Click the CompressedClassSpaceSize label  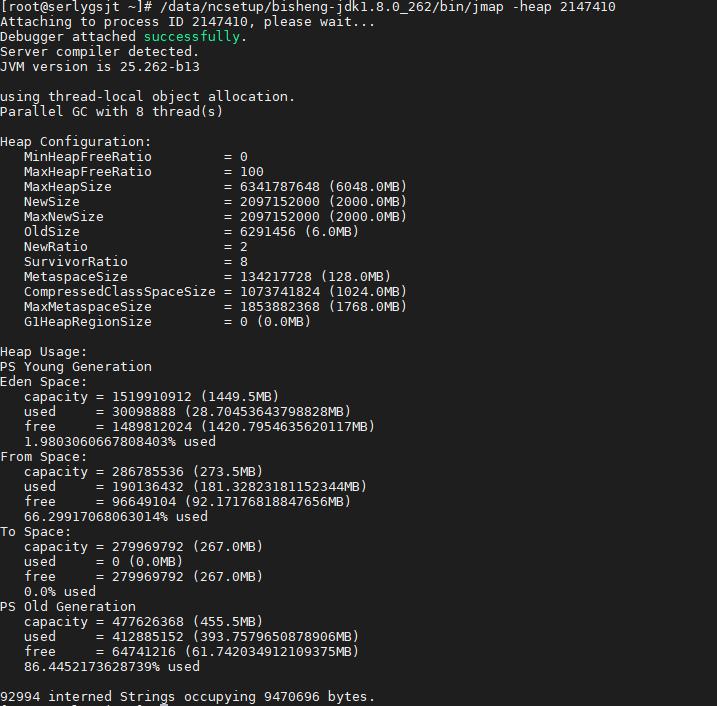pyautogui.click(x=120, y=292)
